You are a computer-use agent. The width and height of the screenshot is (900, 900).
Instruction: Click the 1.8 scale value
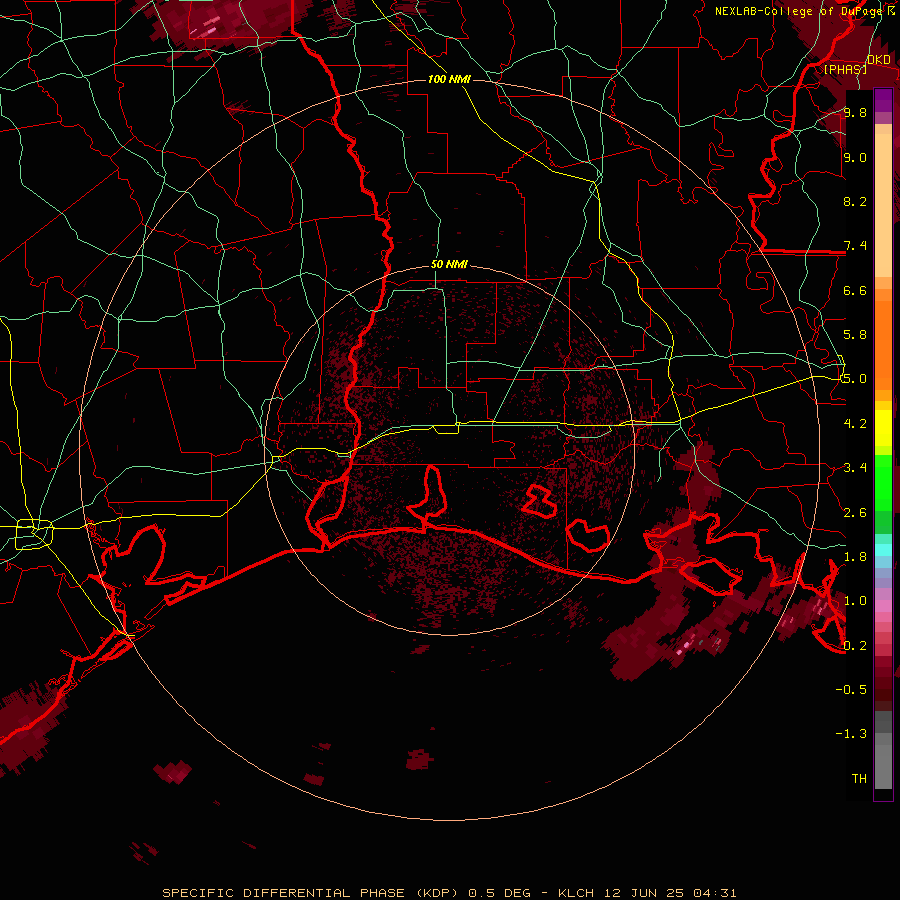pyautogui.click(x=855, y=556)
